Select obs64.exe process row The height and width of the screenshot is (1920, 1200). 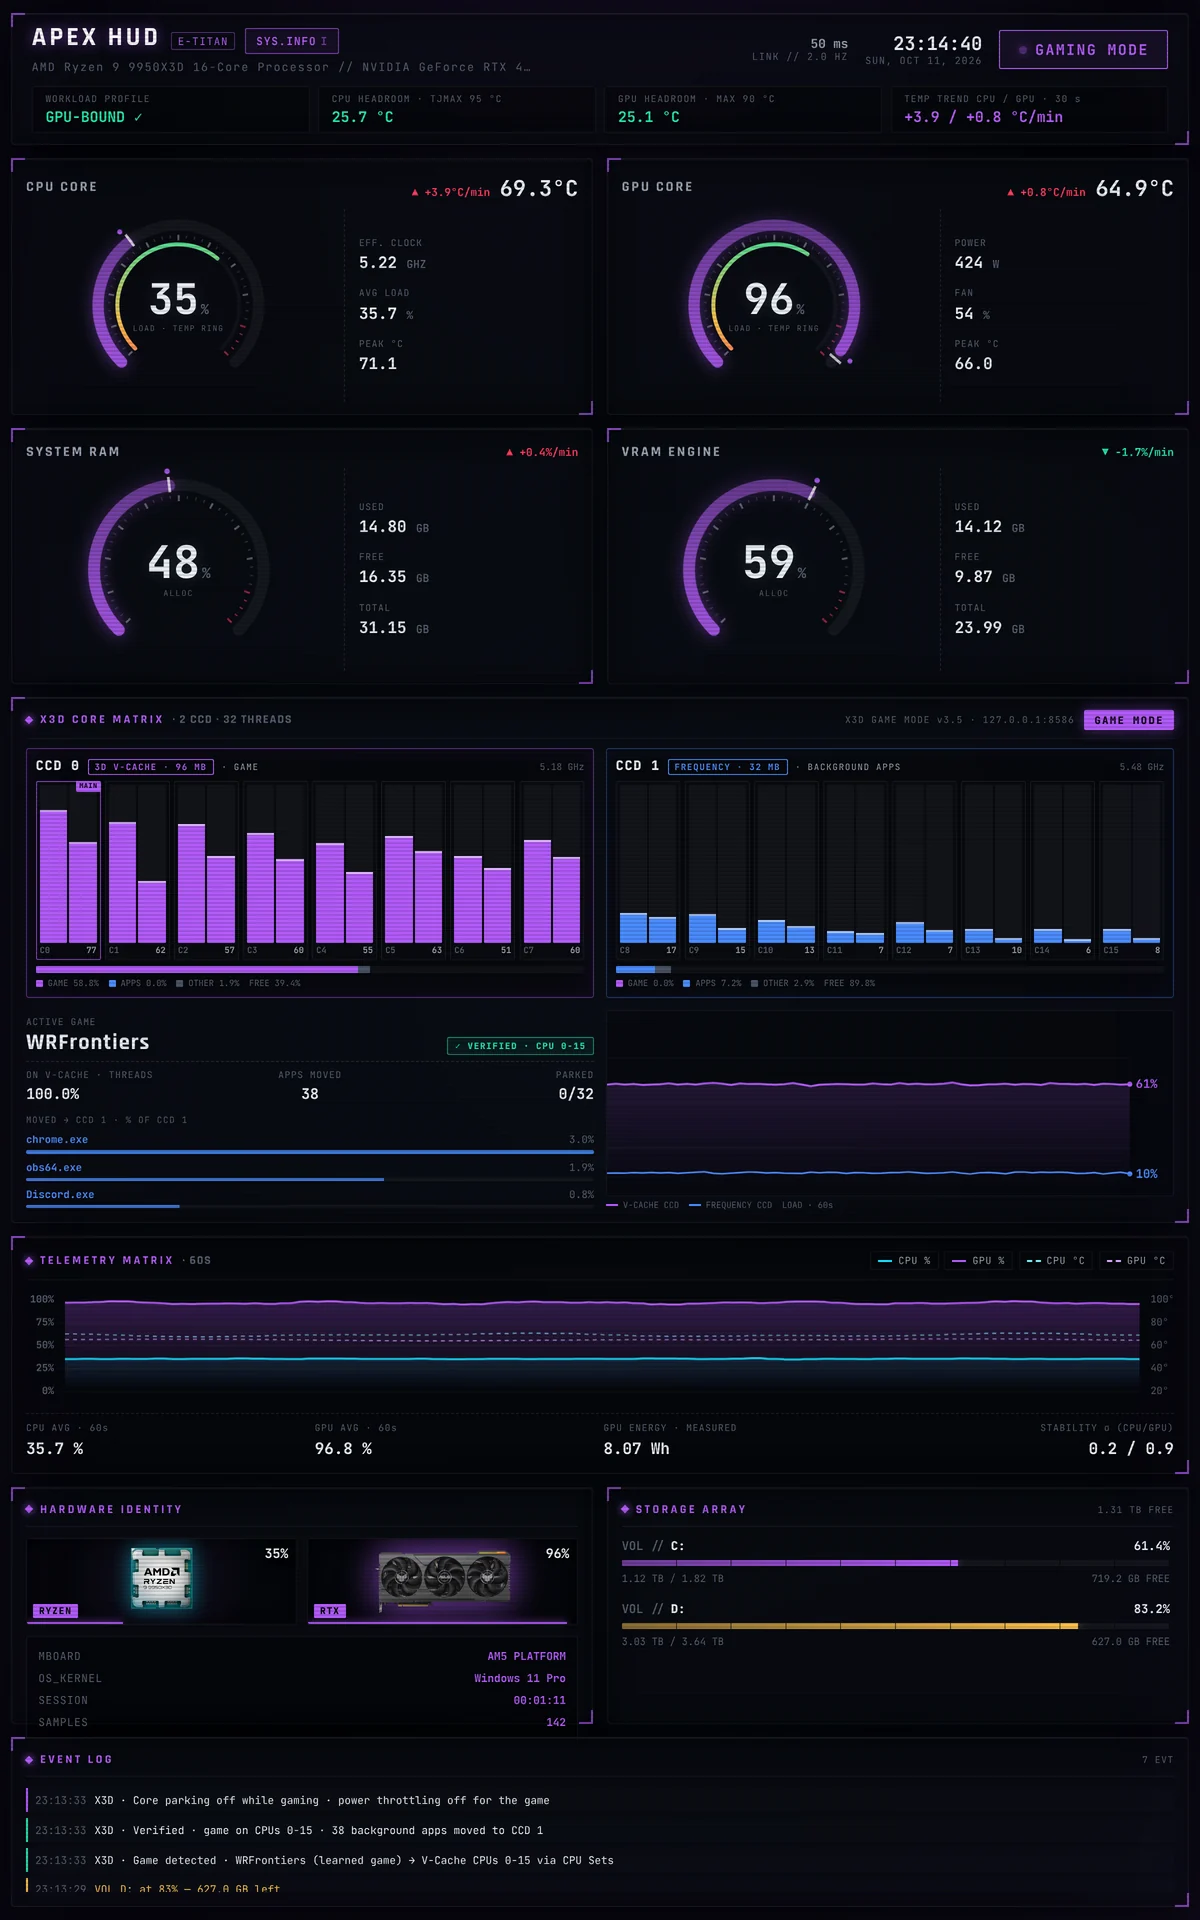(310, 1171)
